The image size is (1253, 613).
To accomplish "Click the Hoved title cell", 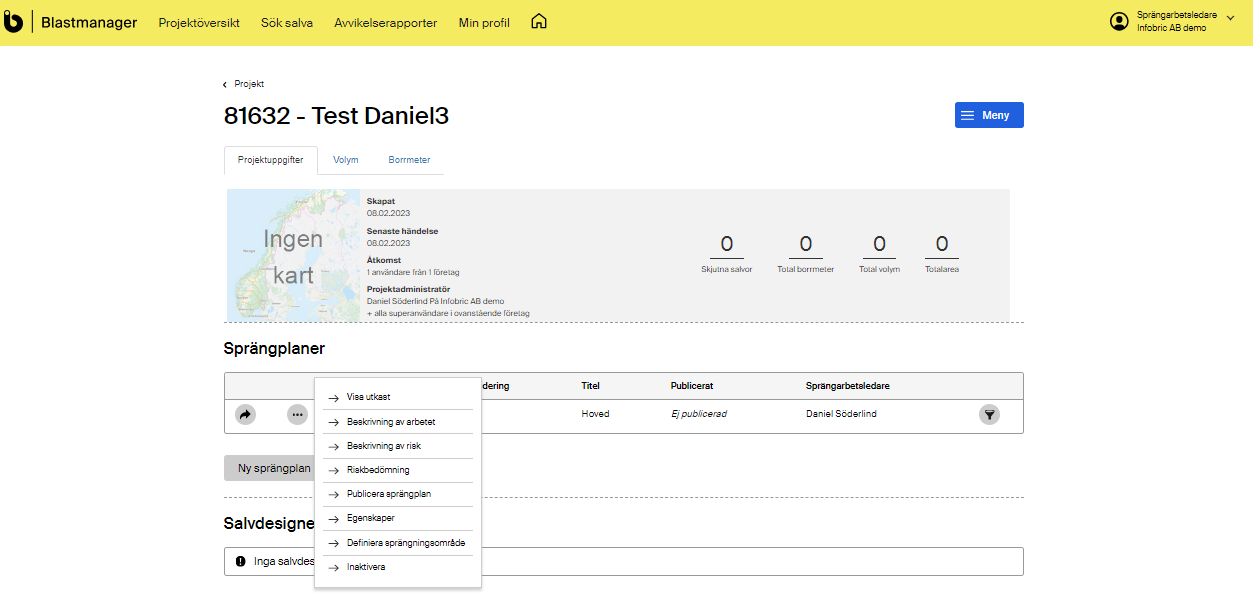I will (595, 414).
